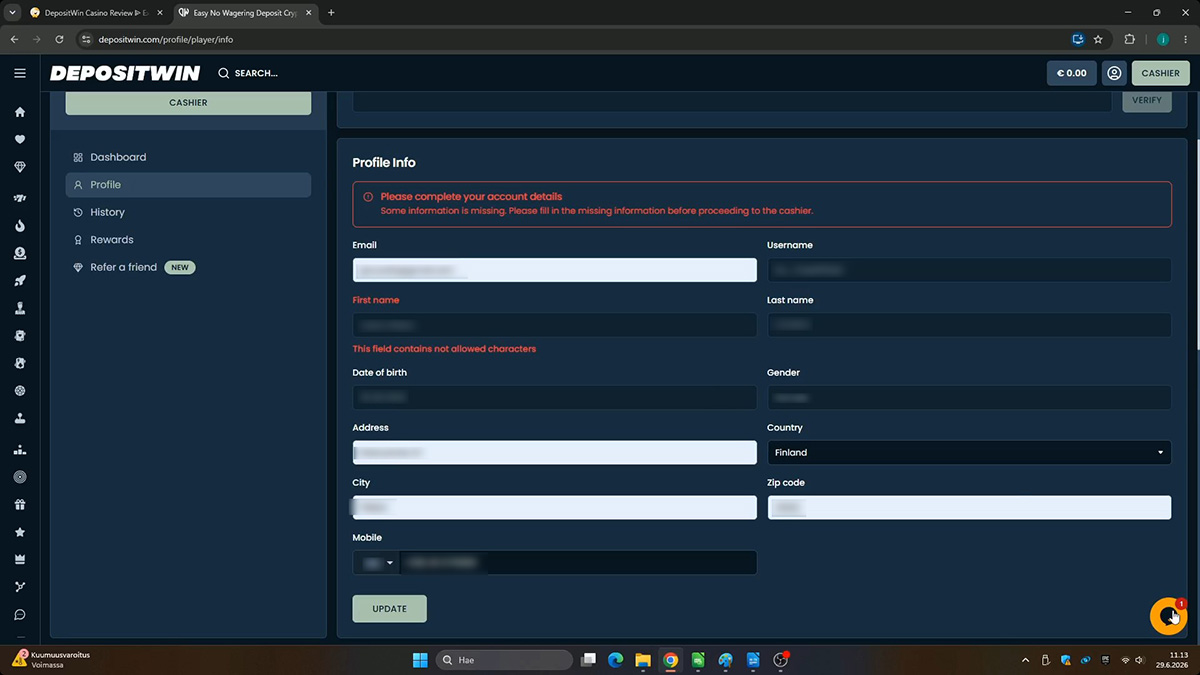Open the Chrome three-dot menu
1200x675 pixels.
(1185, 40)
